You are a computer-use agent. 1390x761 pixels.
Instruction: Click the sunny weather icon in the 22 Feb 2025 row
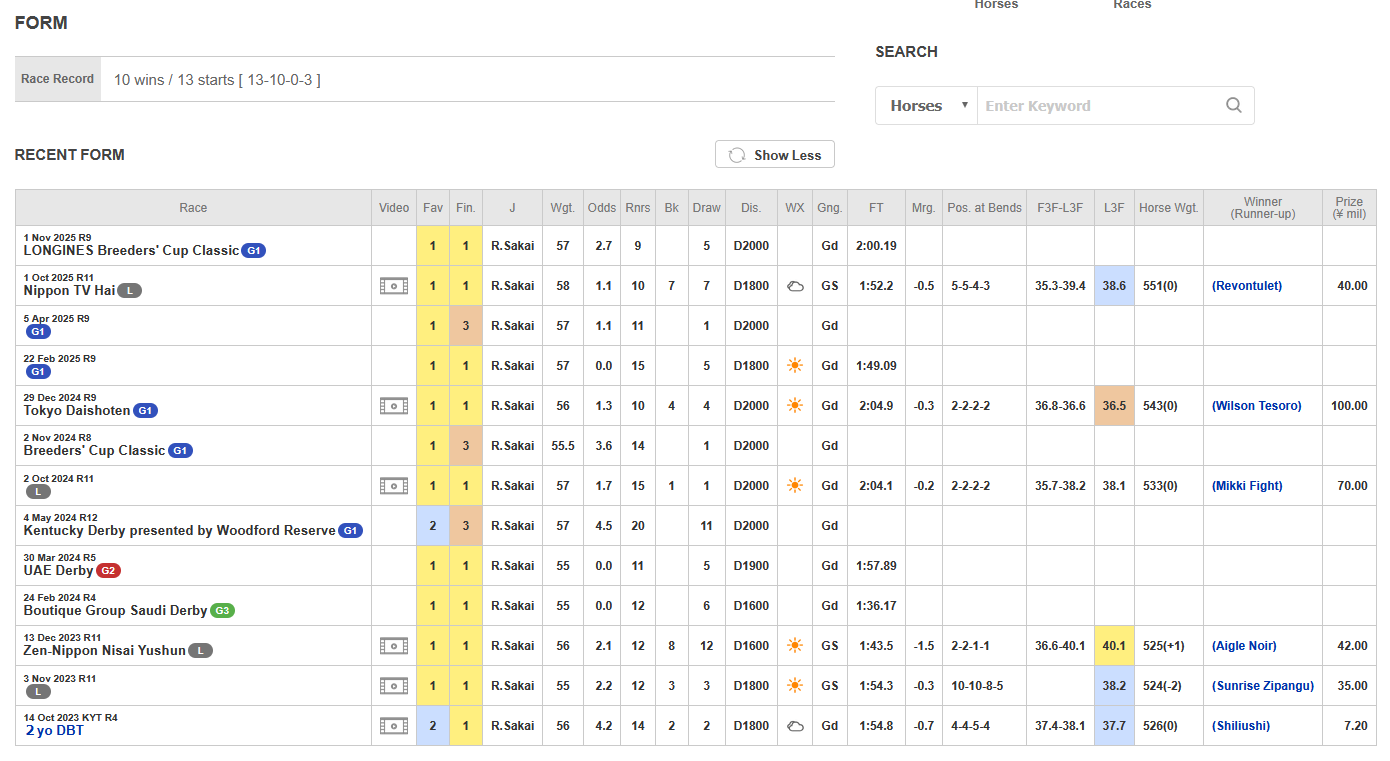795,366
